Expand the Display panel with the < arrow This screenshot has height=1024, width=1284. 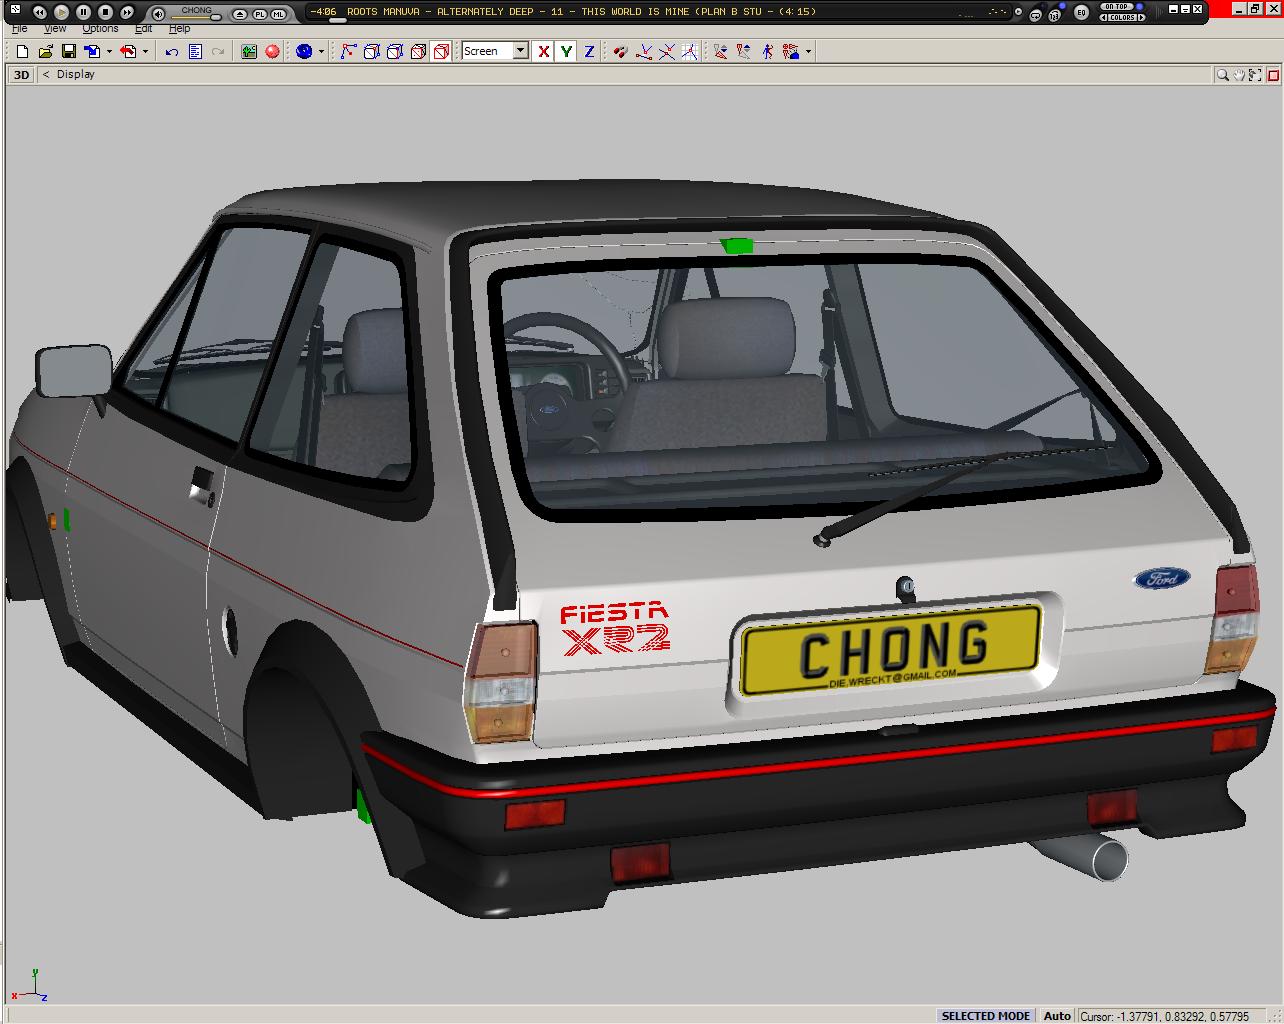pyautogui.click(x=46, y=75)
